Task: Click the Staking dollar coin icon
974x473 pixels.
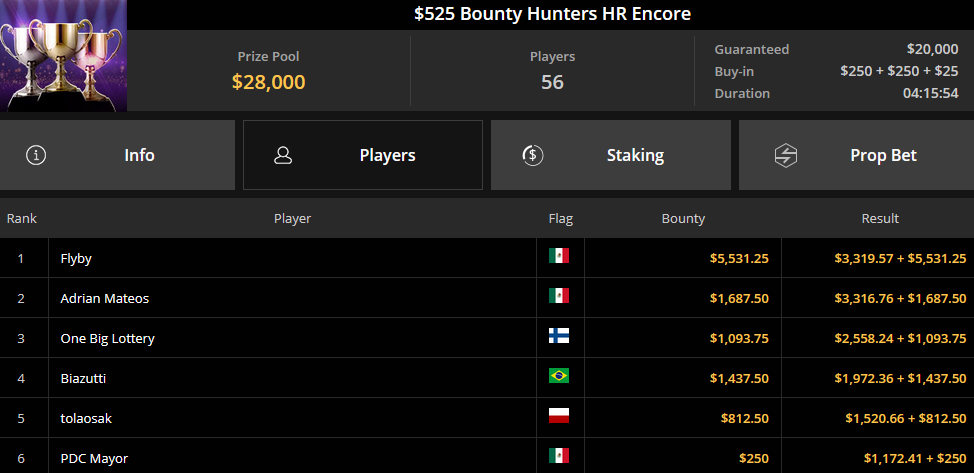Action: (x=532, y=155)
